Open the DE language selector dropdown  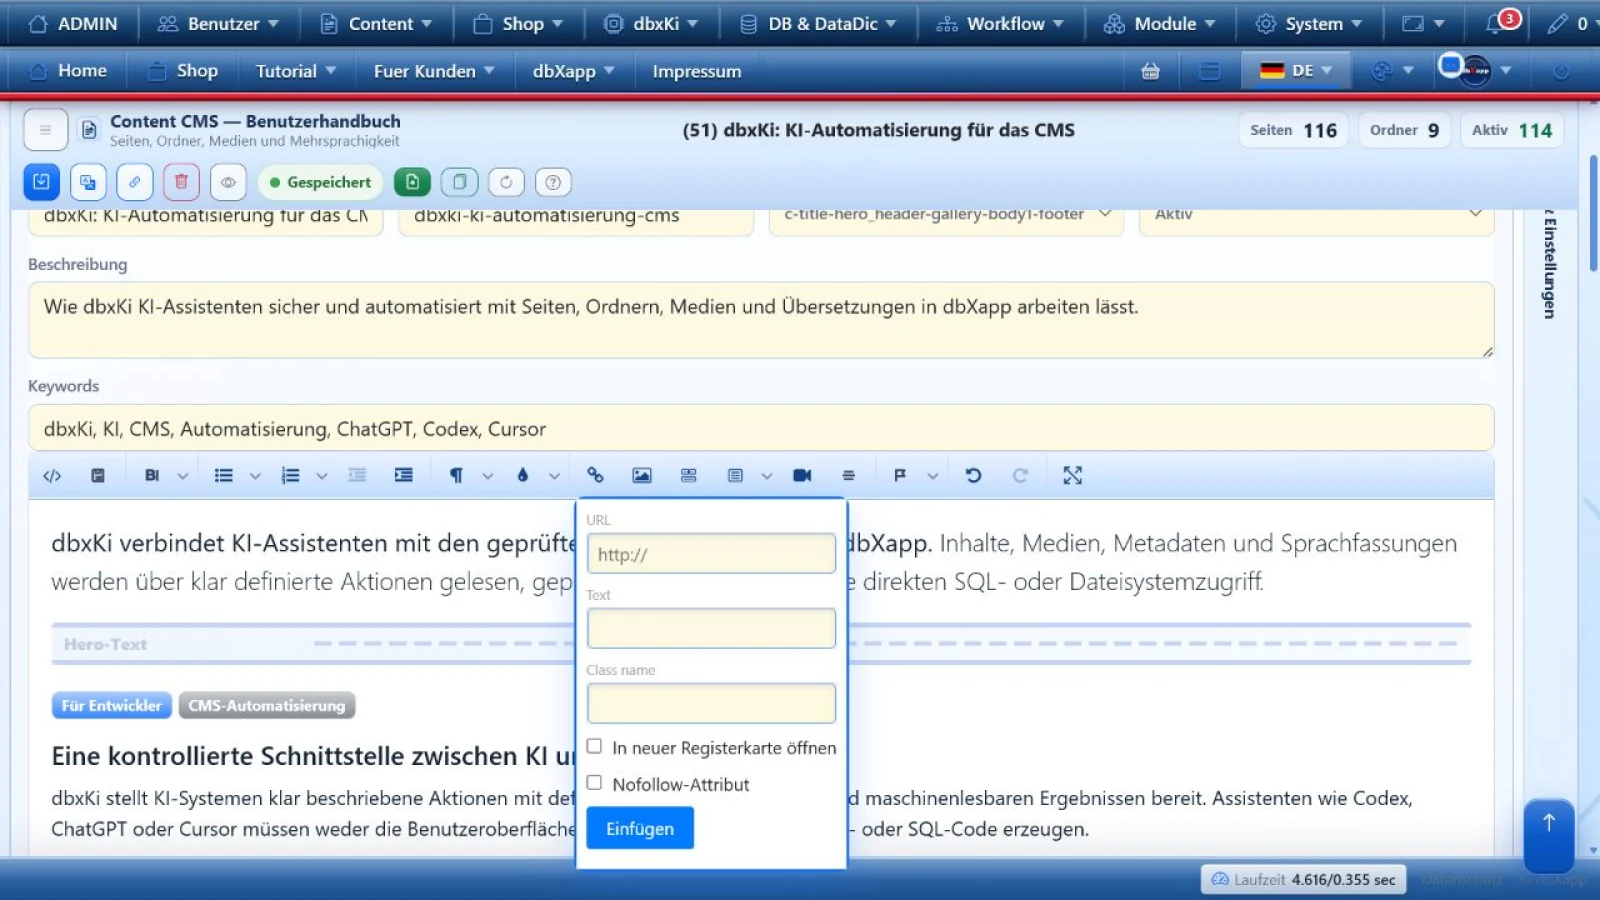pyautogui.click(x=1296, y=71)
